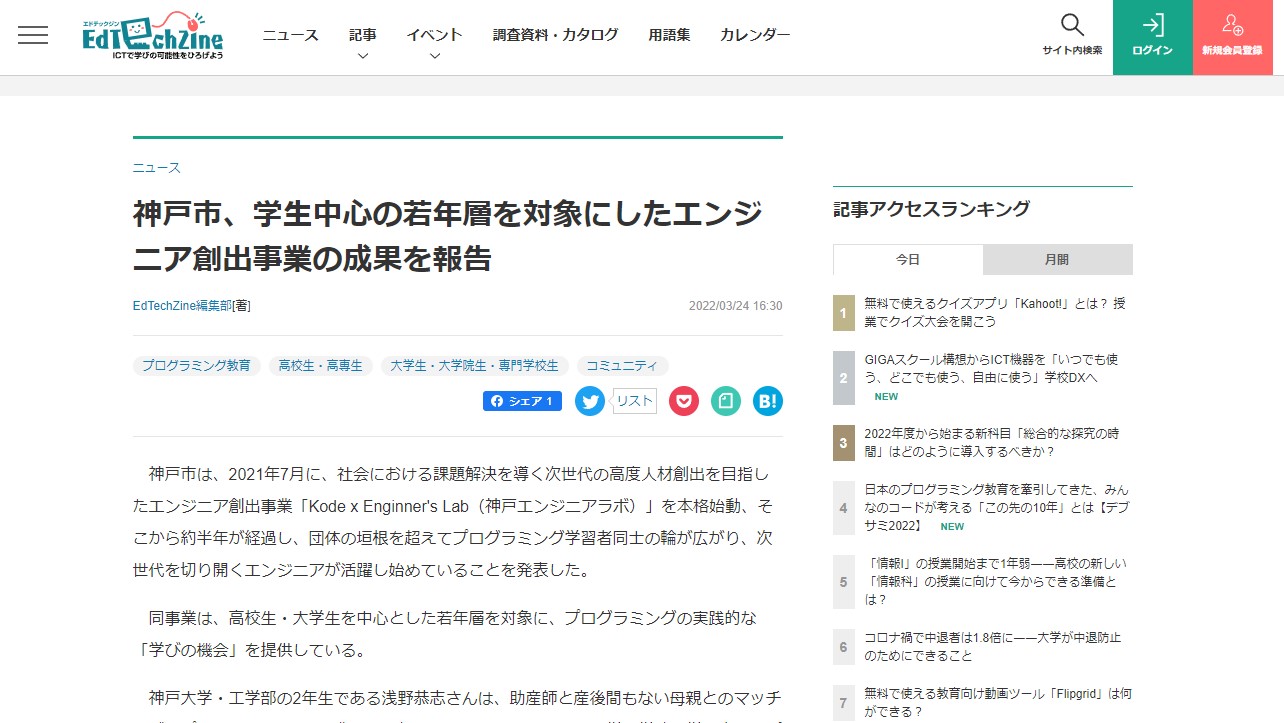Screen dimensions: 1284x723
Task: Click the article date 2022/03/24 16:30
Action: click(x=736, y=306)
